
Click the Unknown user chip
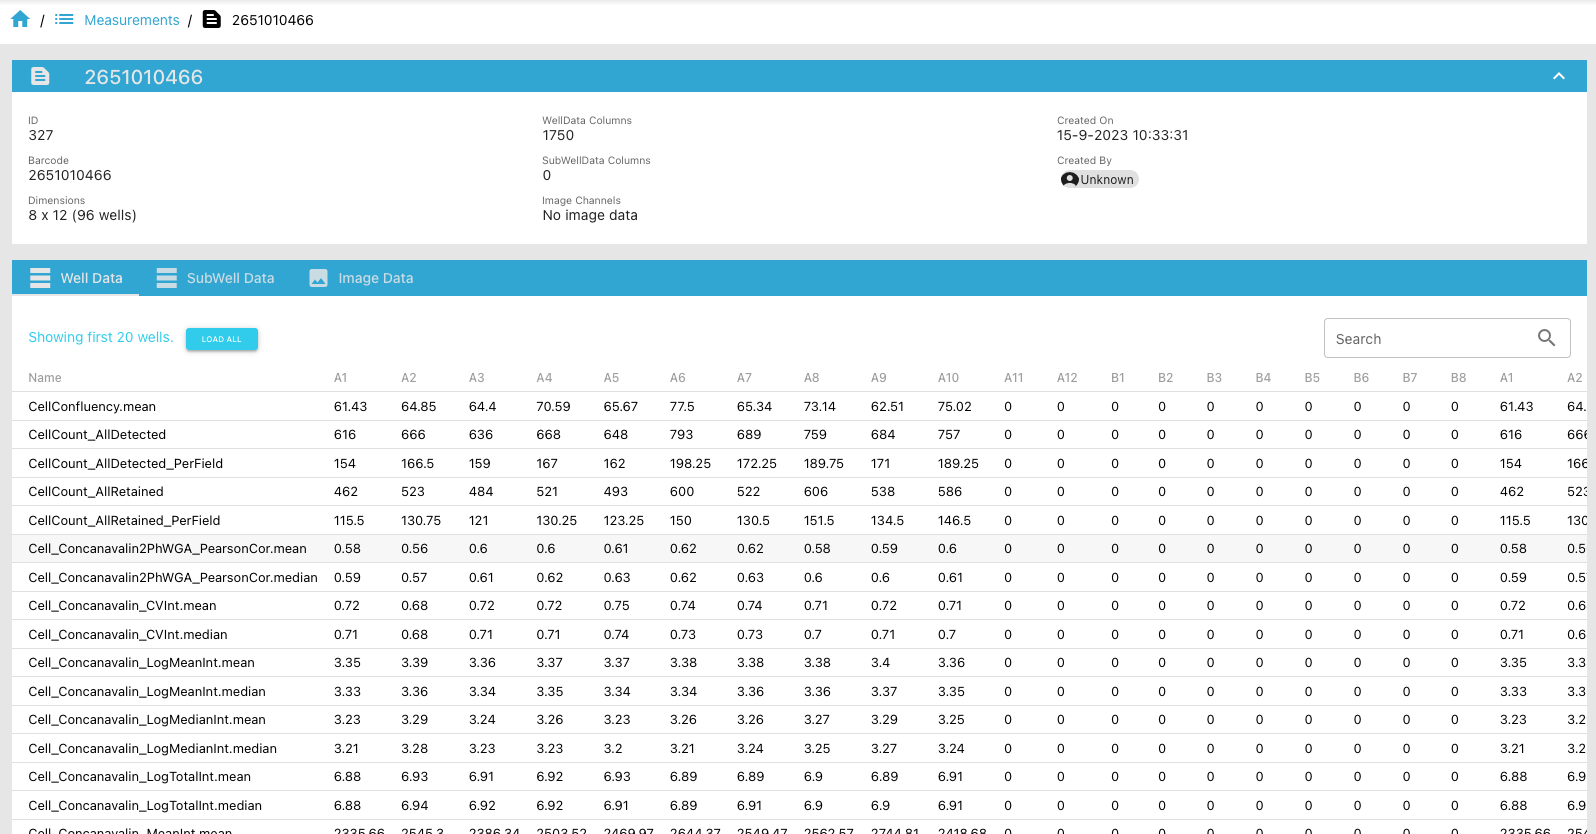(x=1099, y=180)
